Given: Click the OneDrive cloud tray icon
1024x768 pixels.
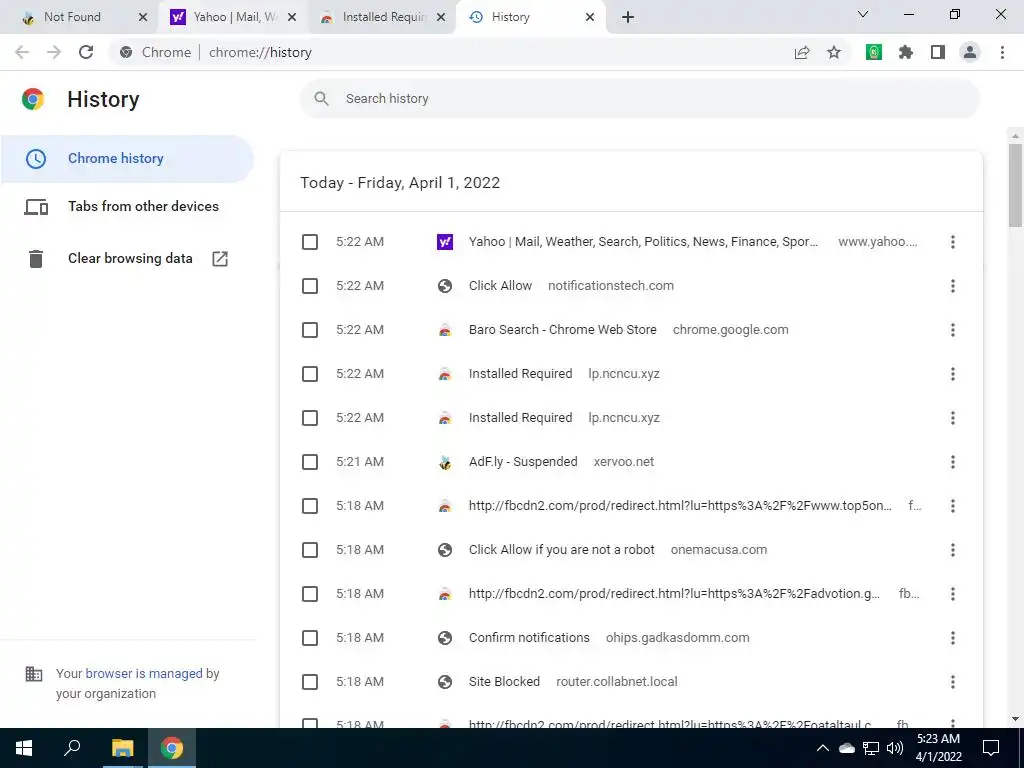Looking at the screenshot, I should tap(847, 748).
